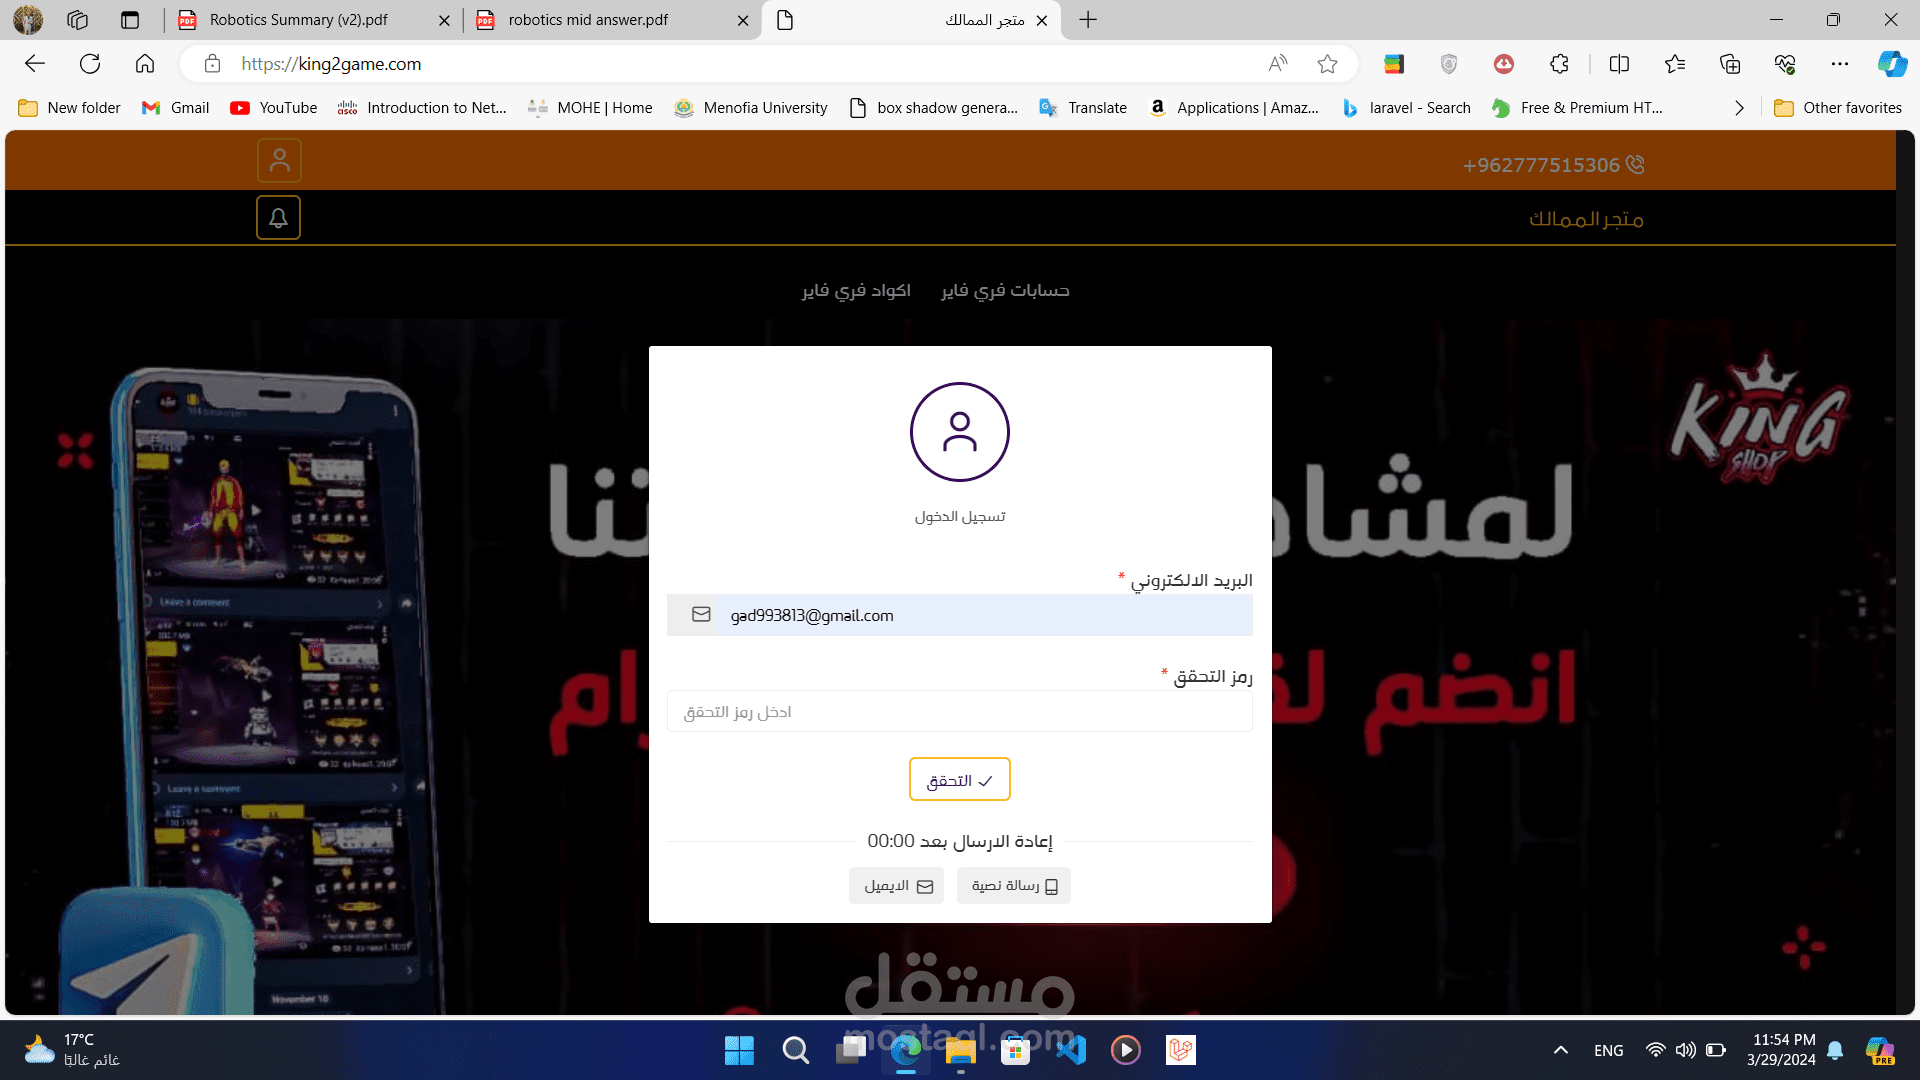The height and width of the screenshot is (1080, 1920).
Task: Click the التحقق verify button
Action: (x=959, y=780)
